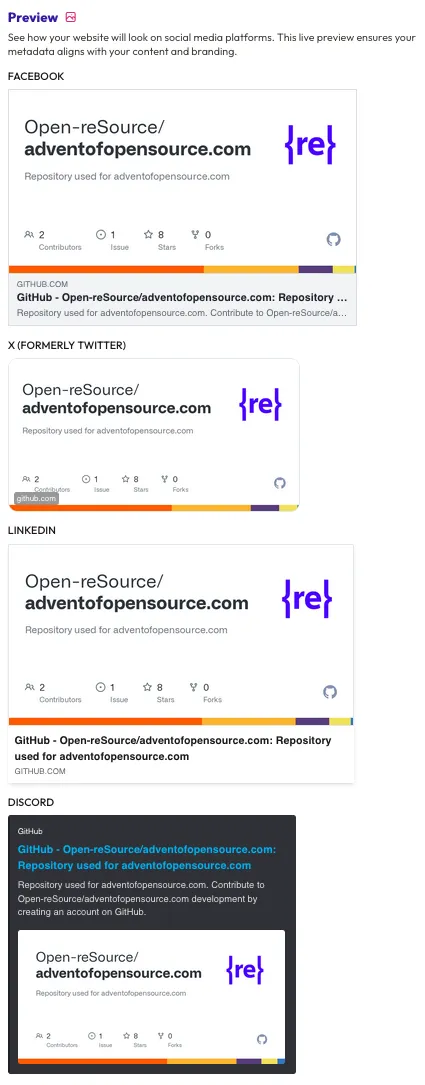This screenshot has width=425, height=1085.
Task: Click the forks icon in X preview
Action: [165, 478]
